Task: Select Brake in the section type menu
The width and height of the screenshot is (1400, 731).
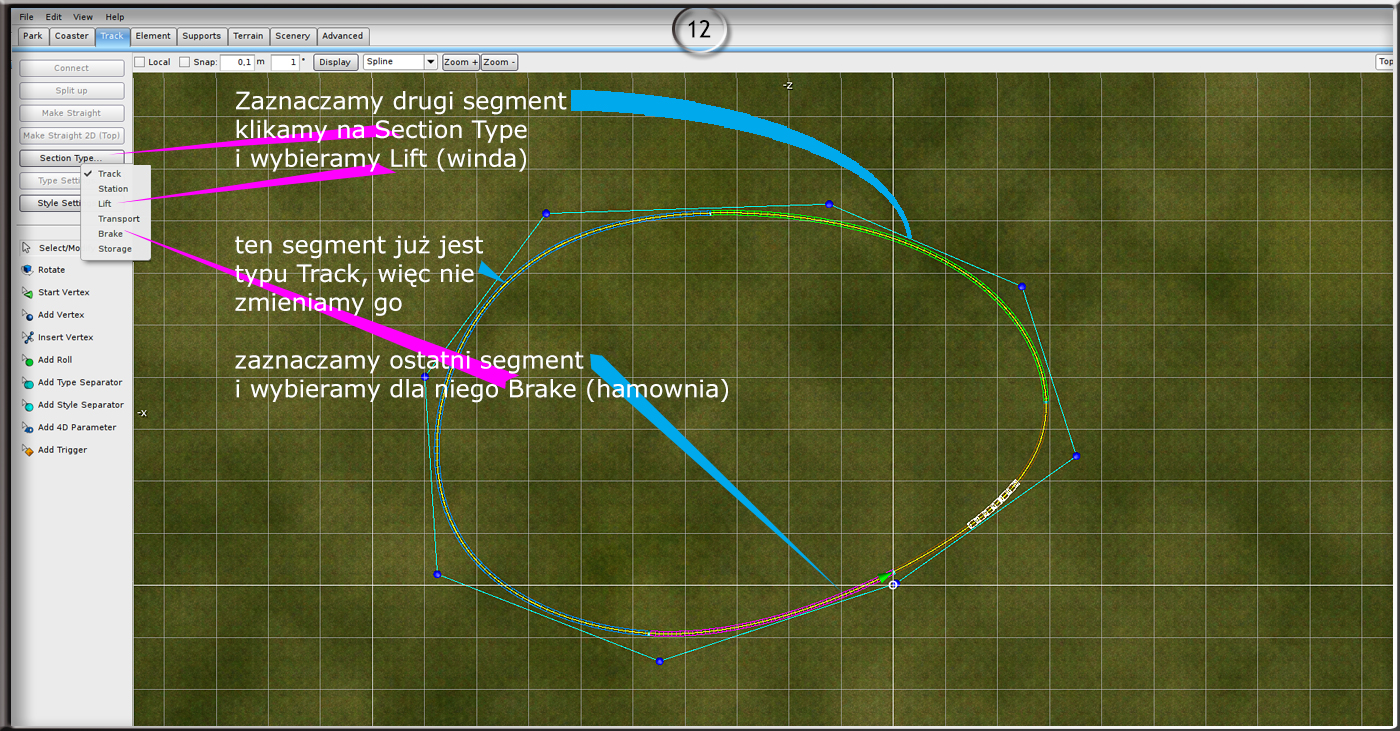Action: tap(110, 234)
